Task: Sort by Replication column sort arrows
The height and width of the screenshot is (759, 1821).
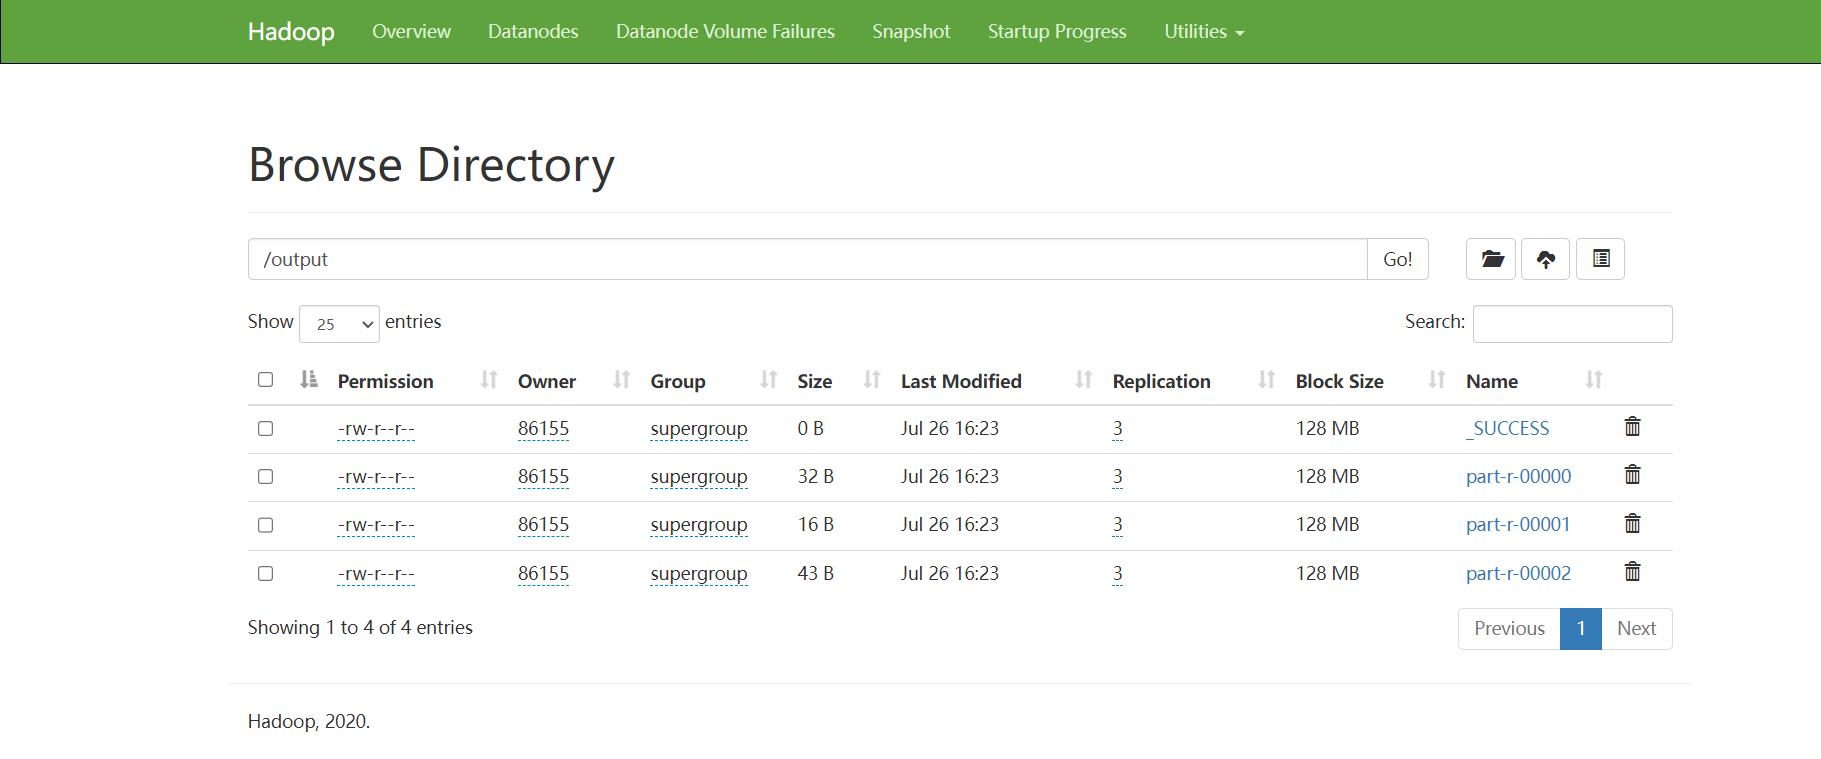Action: (x=1267, y=380)
